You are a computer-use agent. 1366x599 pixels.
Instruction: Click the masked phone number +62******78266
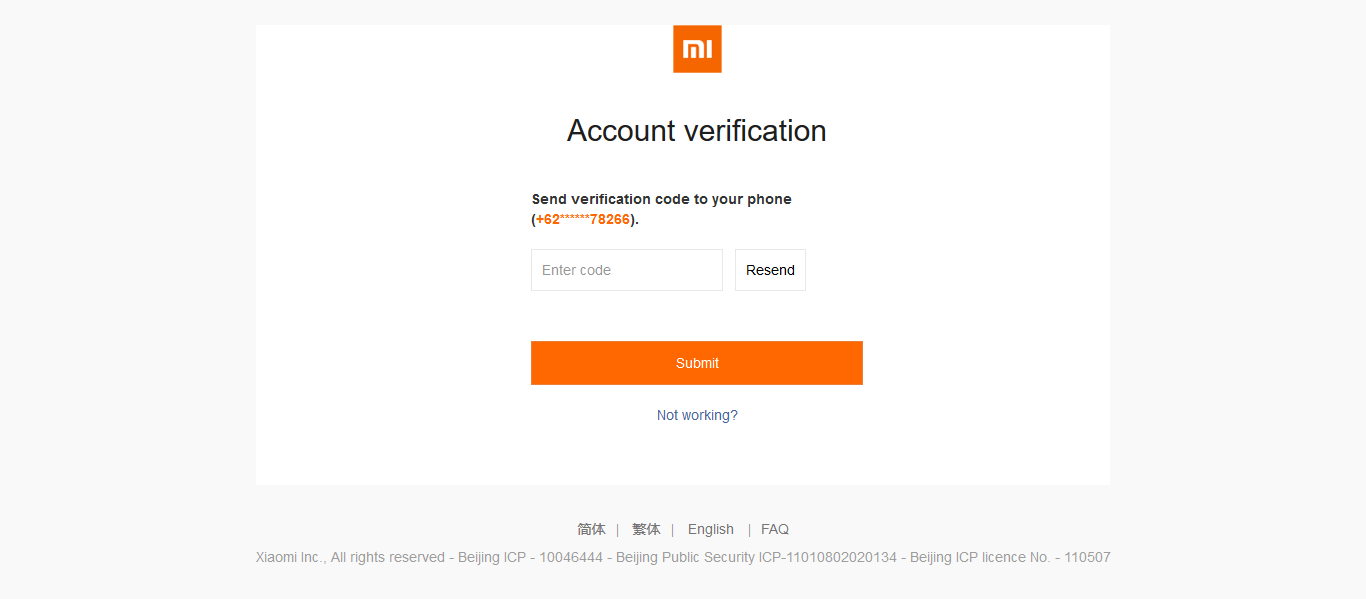[583, 219]
